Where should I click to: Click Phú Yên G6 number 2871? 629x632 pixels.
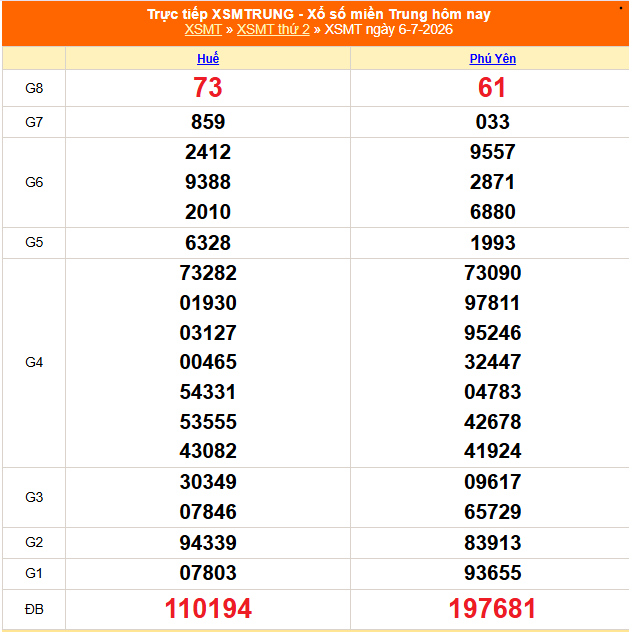[492, 182]
